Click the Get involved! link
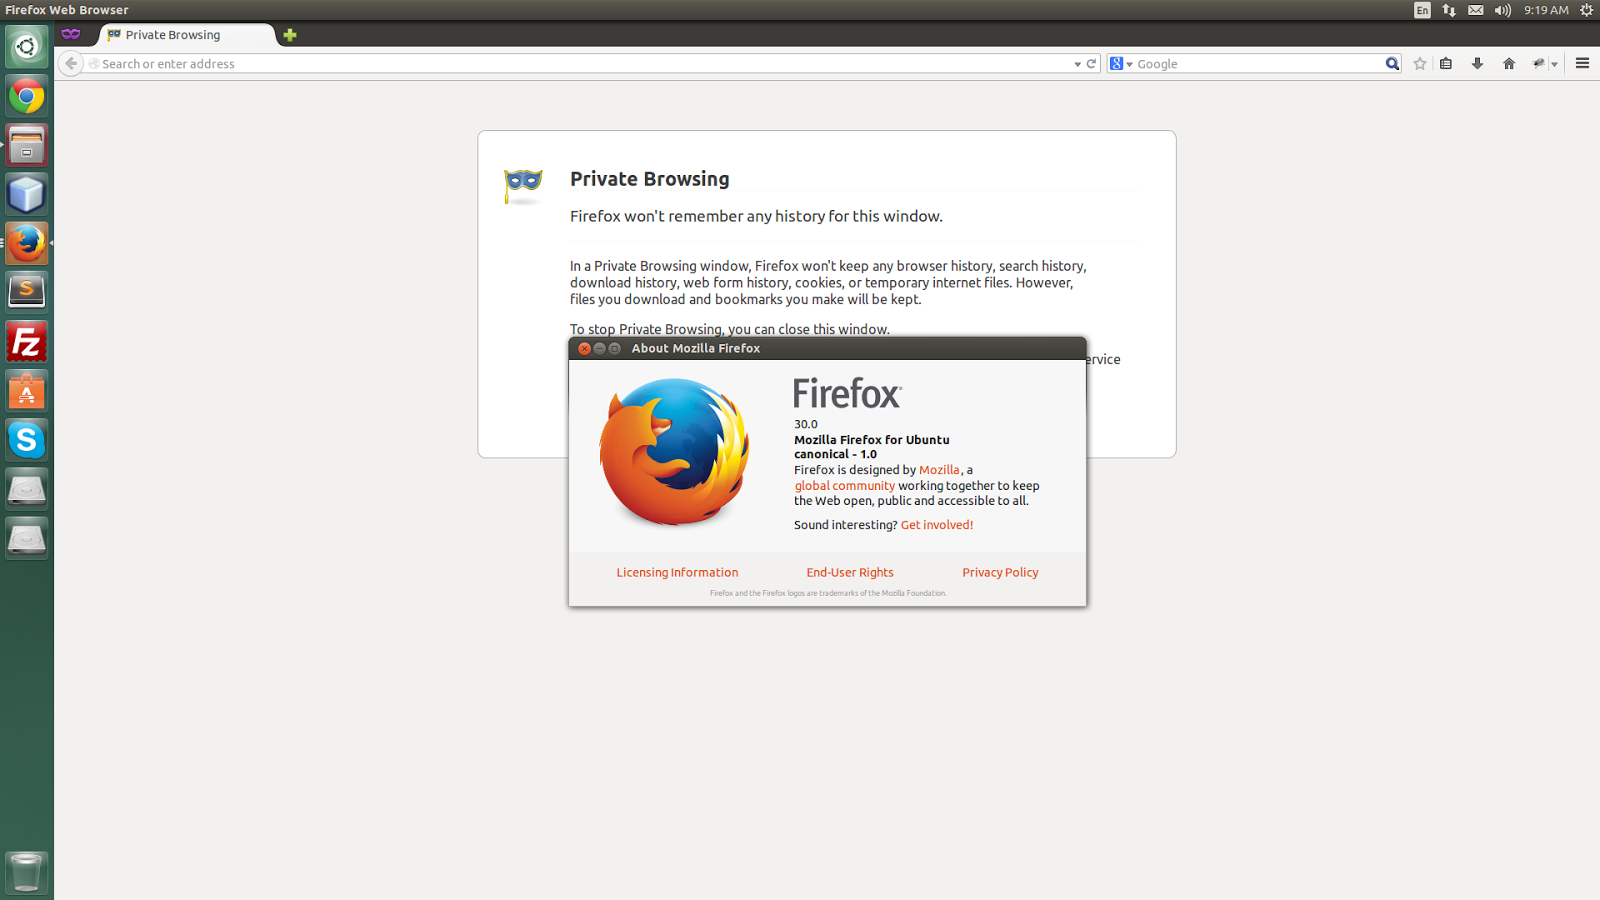 click(936, 524)
